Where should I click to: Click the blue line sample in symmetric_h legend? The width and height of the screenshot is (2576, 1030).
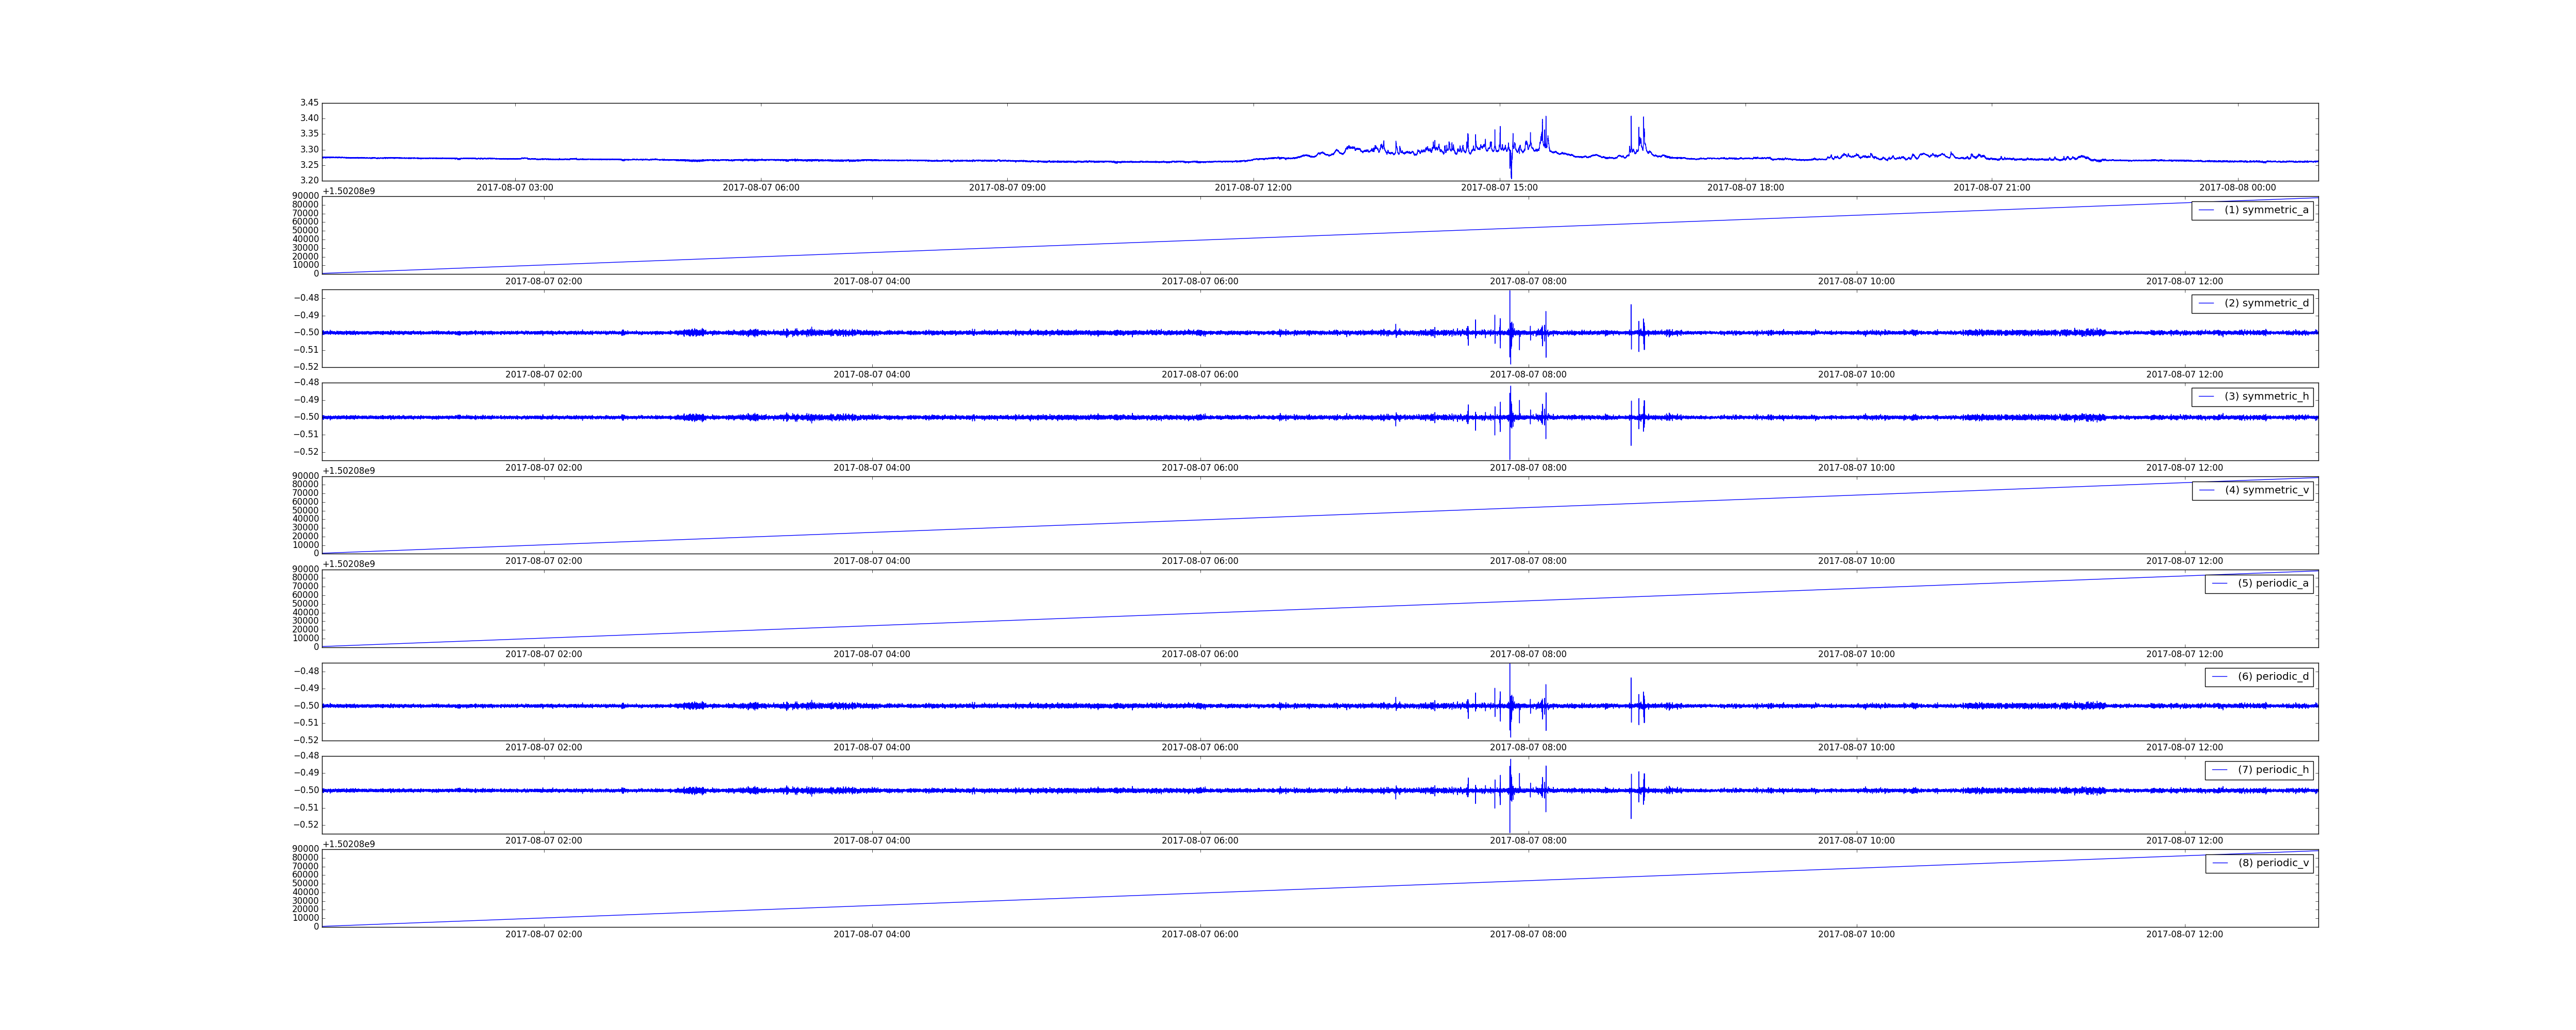click(2207, 397)
